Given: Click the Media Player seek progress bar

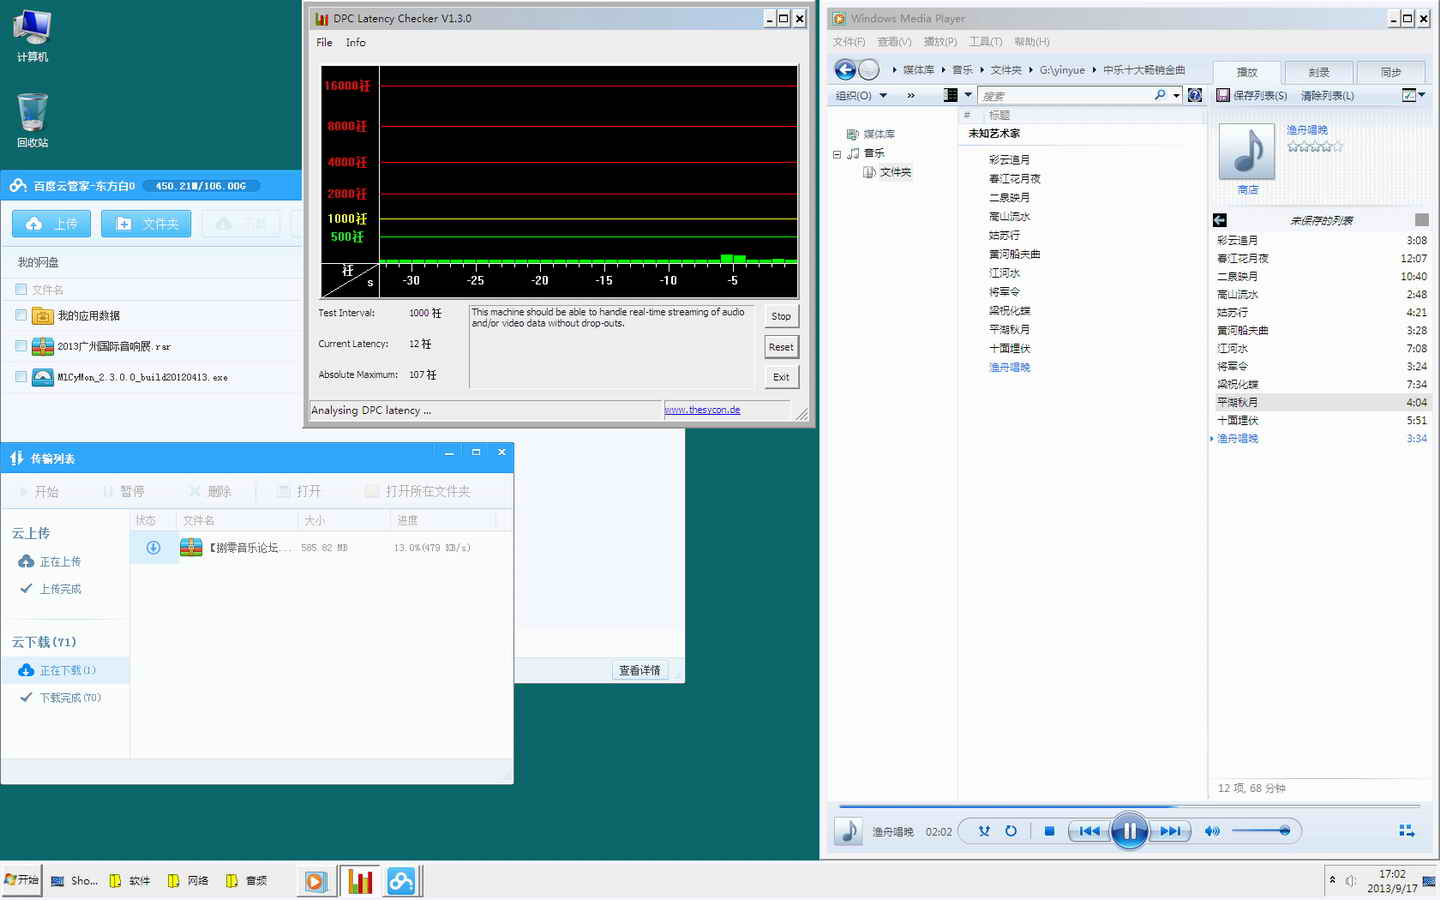Looking at the screenshot, I should click(x=1129, y=805).
